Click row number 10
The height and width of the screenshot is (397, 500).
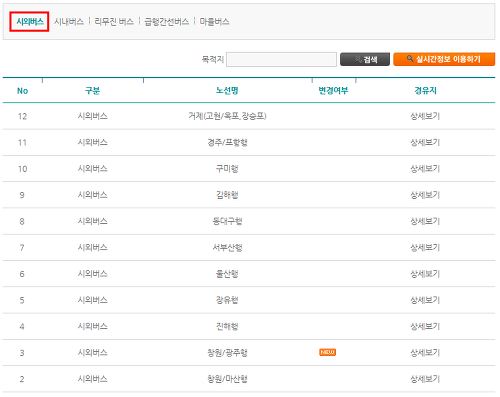[x=22, y=169]
